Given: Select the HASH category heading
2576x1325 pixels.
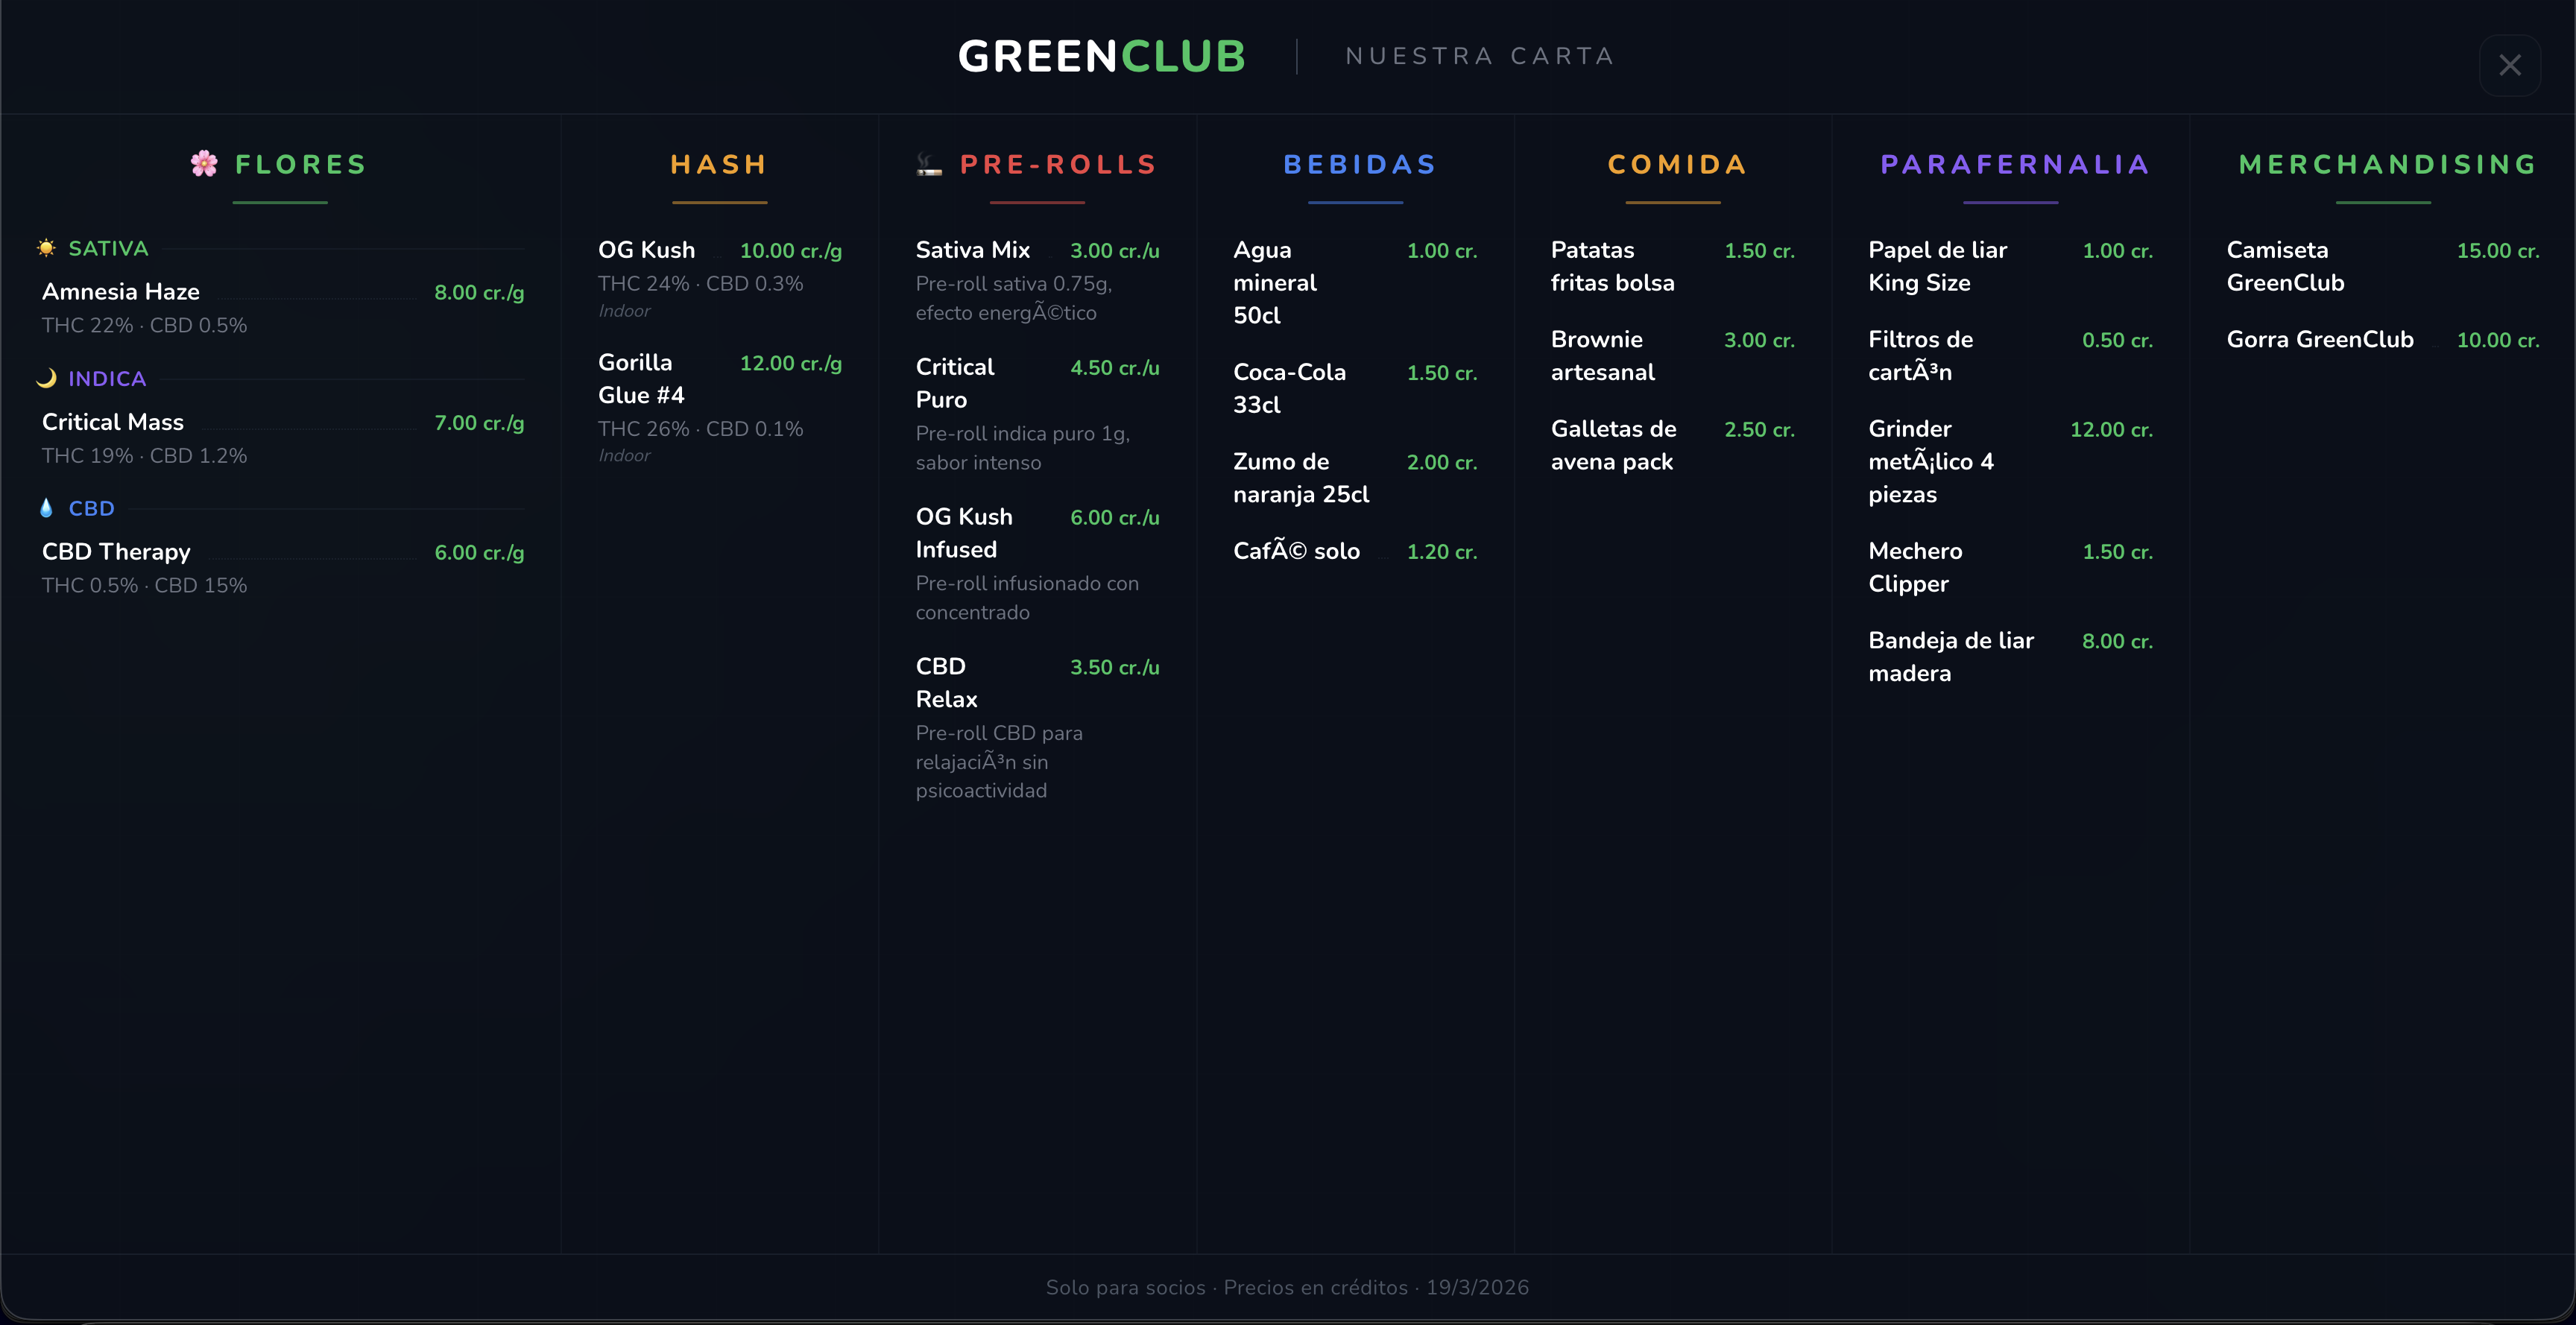Looking at the screenshot, I should pyautogui.click(x=719, y=164).
